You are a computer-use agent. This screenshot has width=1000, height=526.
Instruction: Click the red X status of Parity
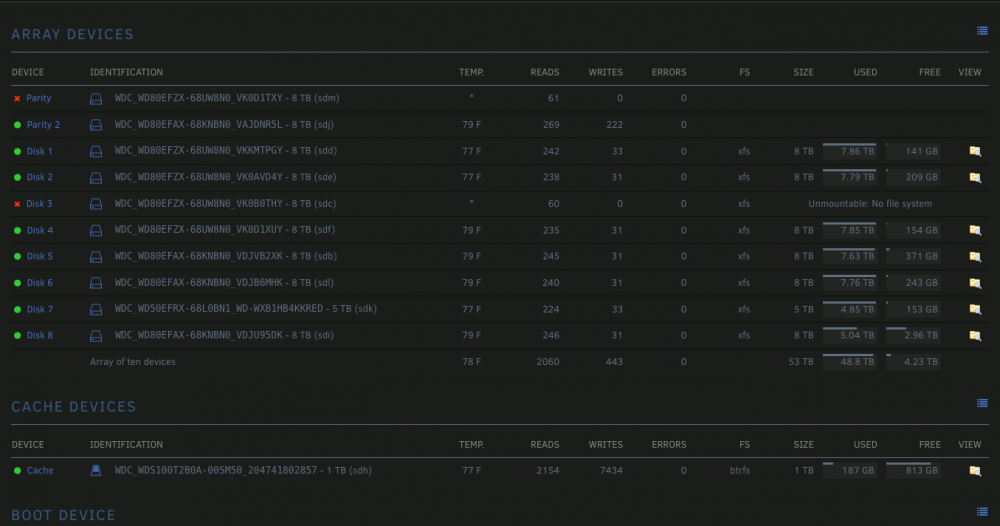tap(17, 99)
